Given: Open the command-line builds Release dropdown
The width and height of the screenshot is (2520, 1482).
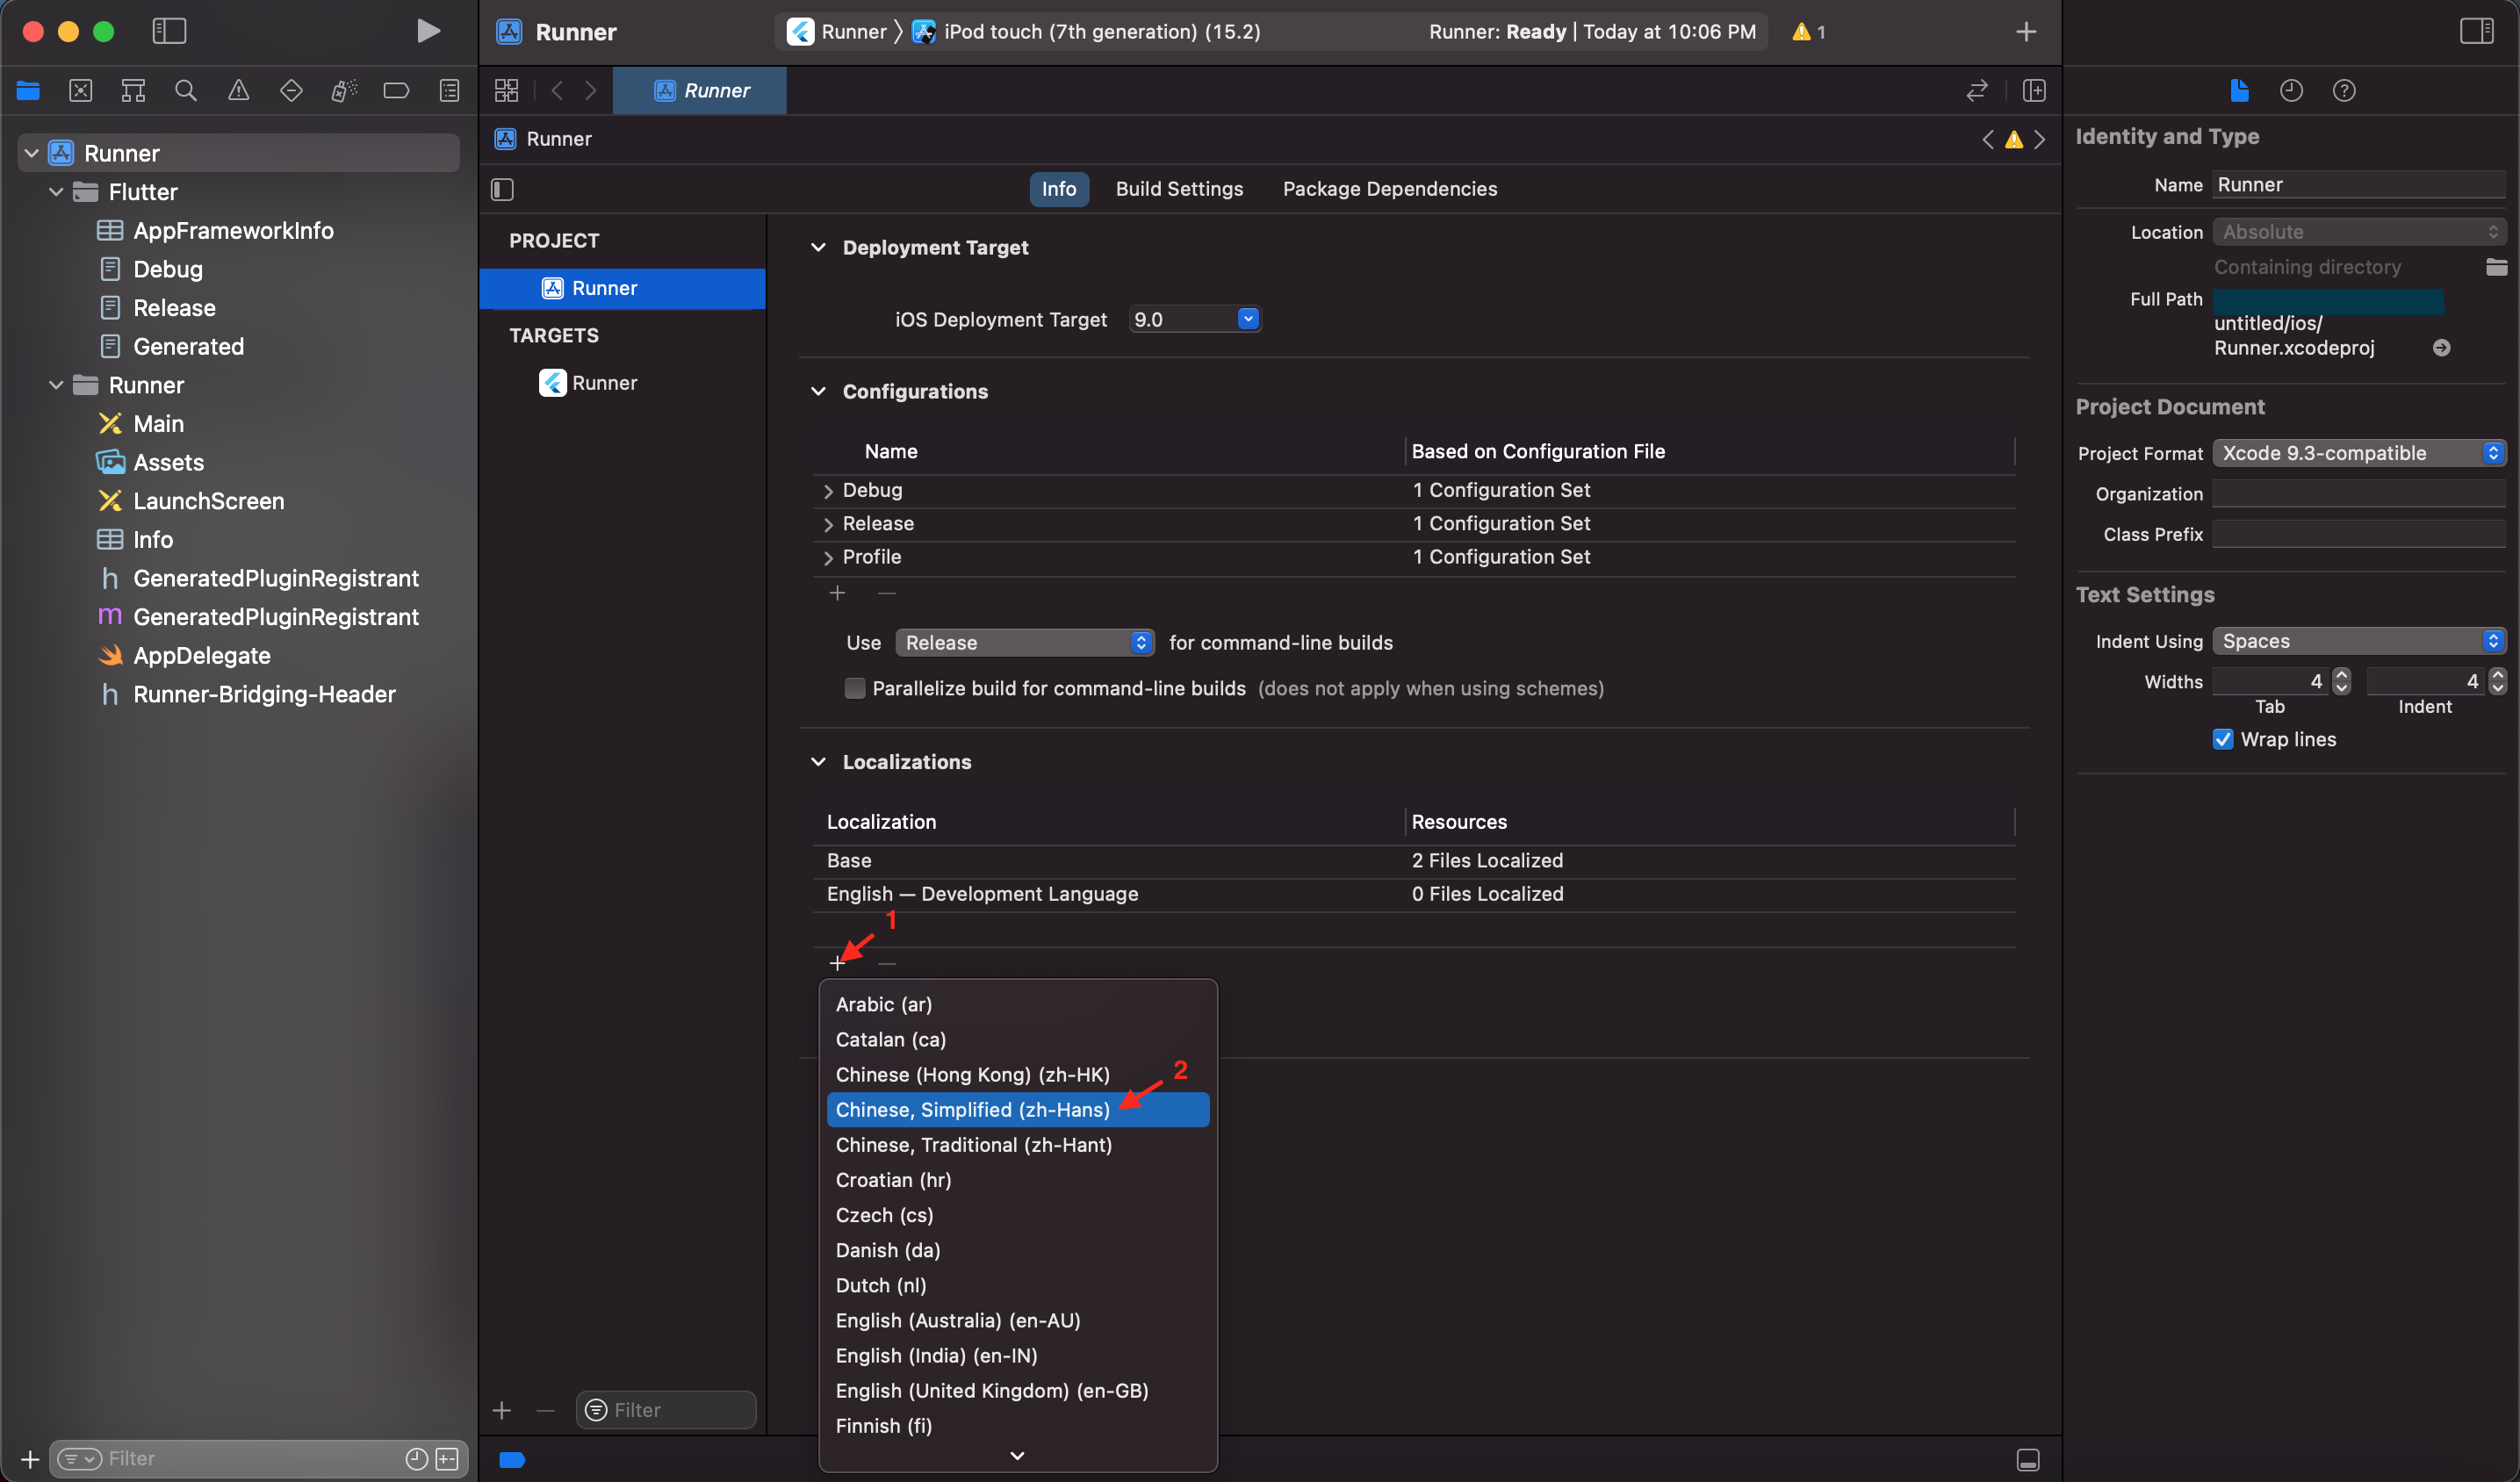Looking at the screenshot, I should click(x=1025, y=642).
